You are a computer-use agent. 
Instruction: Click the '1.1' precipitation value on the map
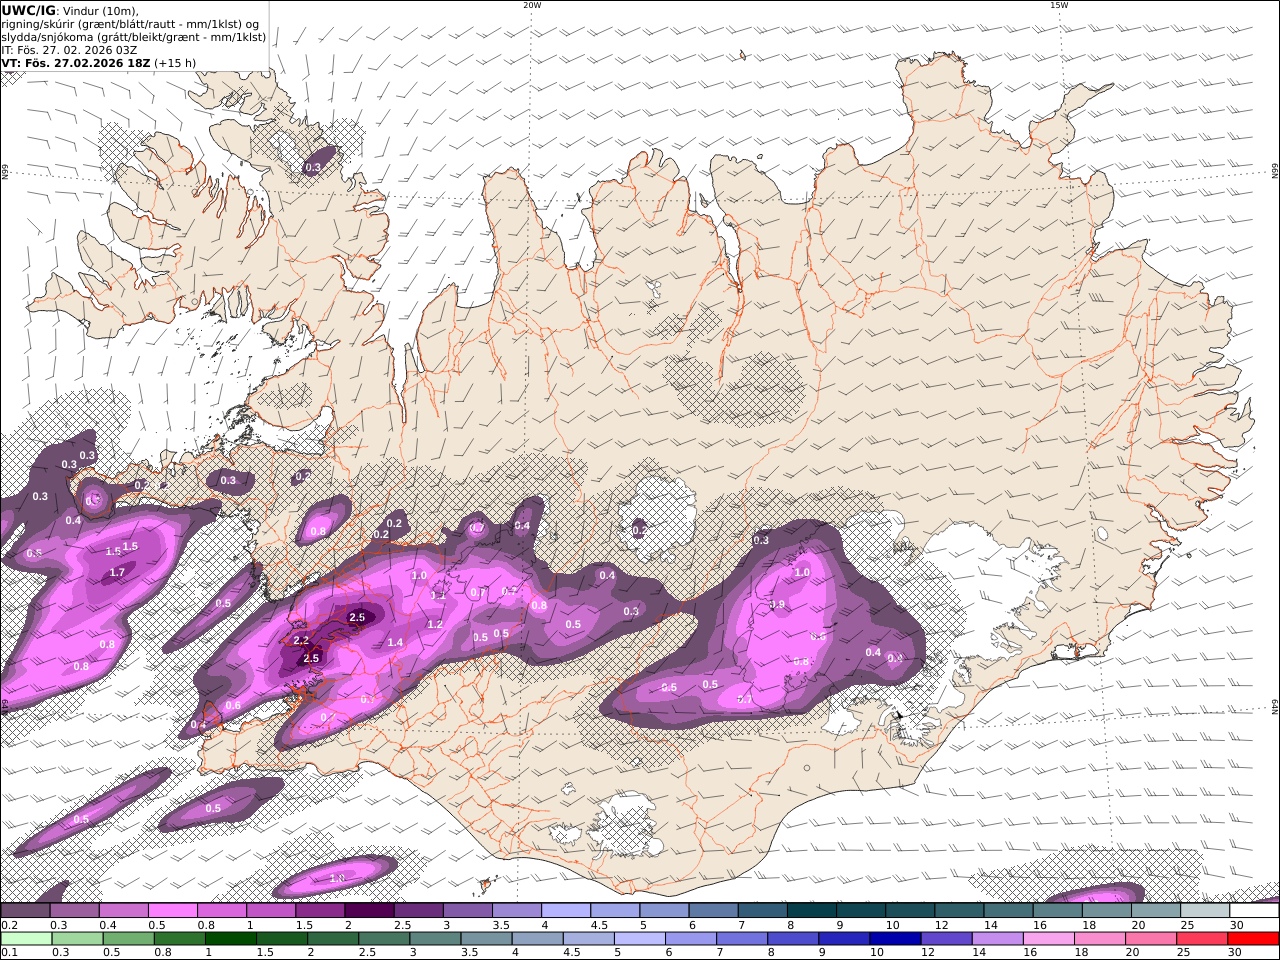tap(438, 595)
